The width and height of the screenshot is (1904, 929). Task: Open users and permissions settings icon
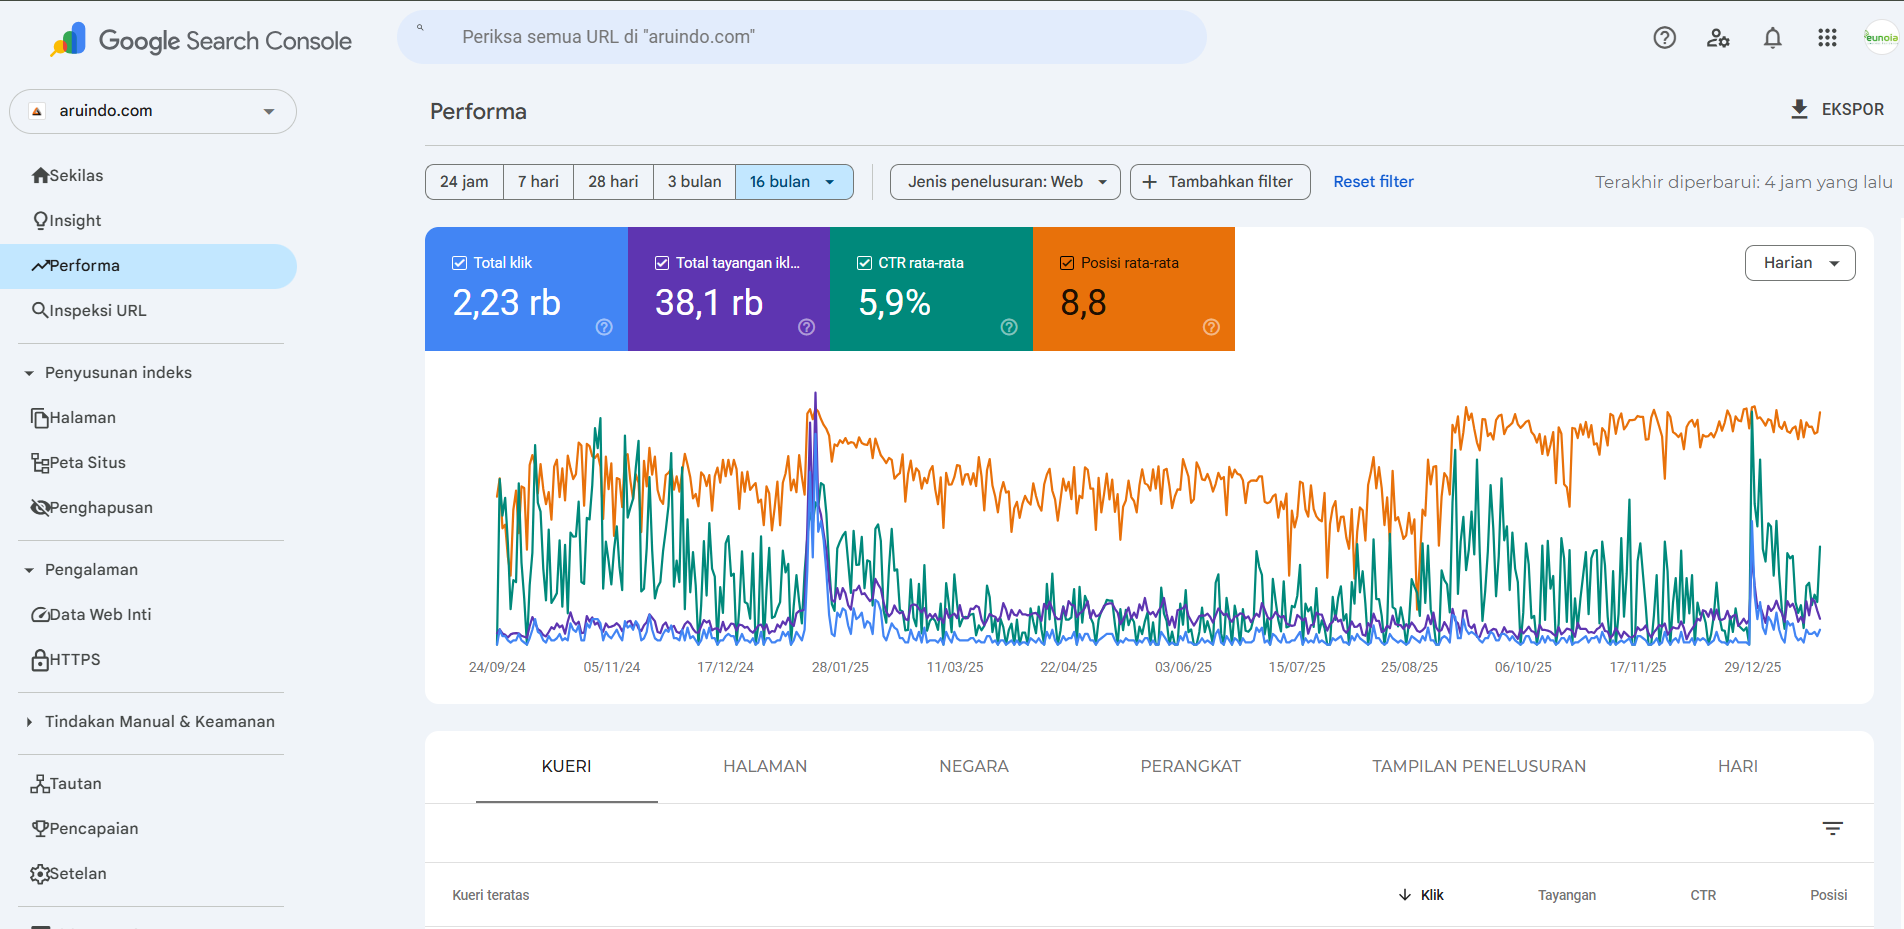(1718, 38)
